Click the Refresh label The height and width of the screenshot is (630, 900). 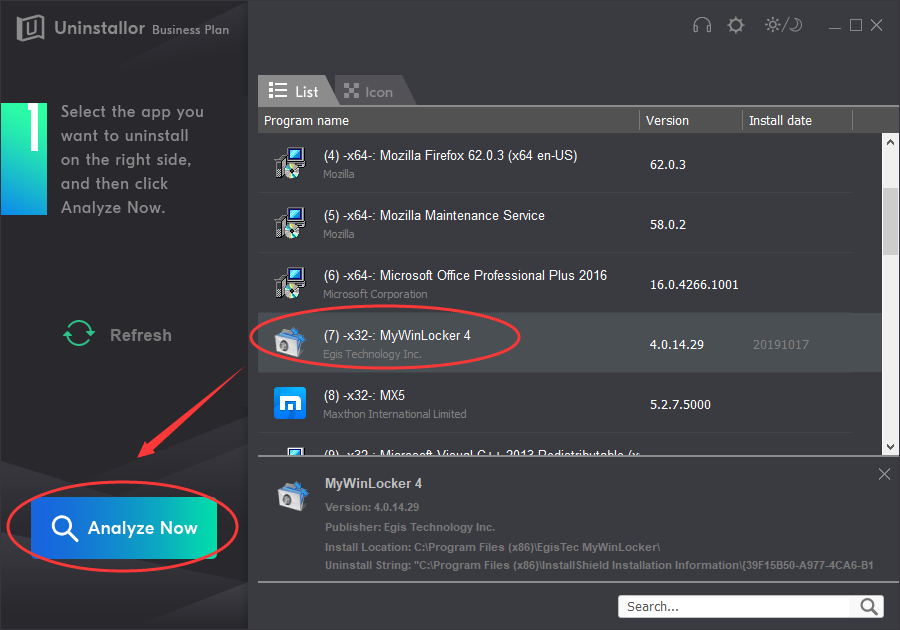coord(141,335)
